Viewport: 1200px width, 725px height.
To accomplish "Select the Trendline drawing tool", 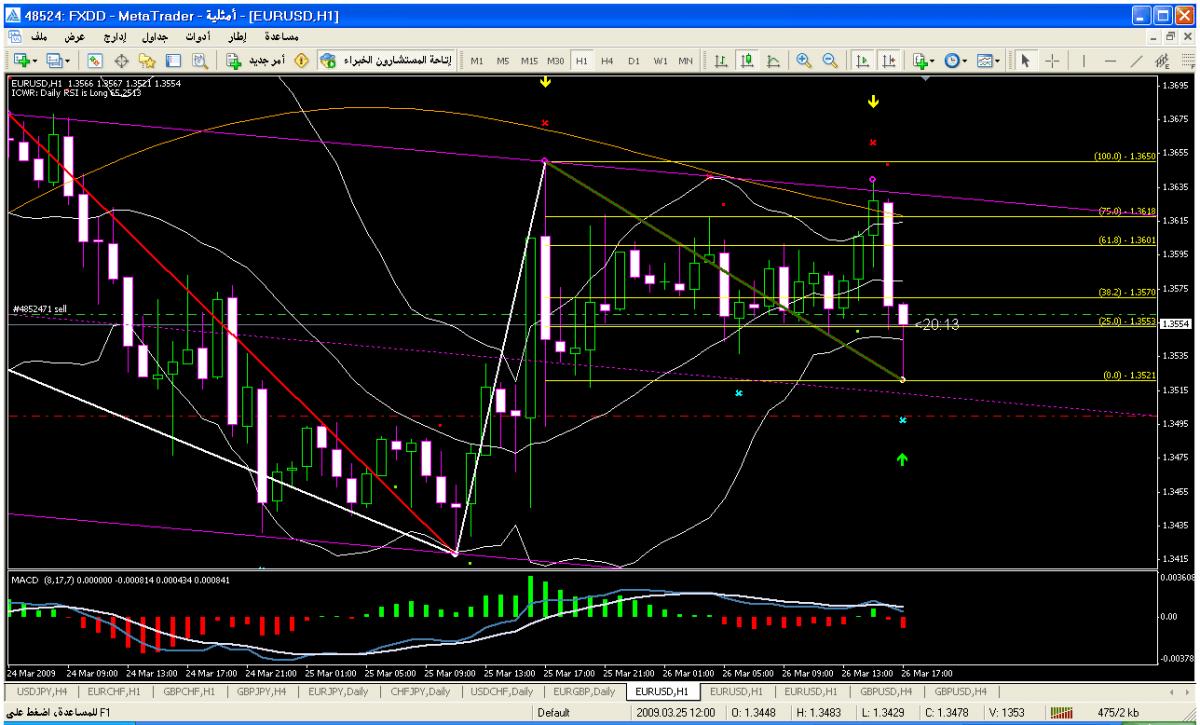I will coord(1136,60).
